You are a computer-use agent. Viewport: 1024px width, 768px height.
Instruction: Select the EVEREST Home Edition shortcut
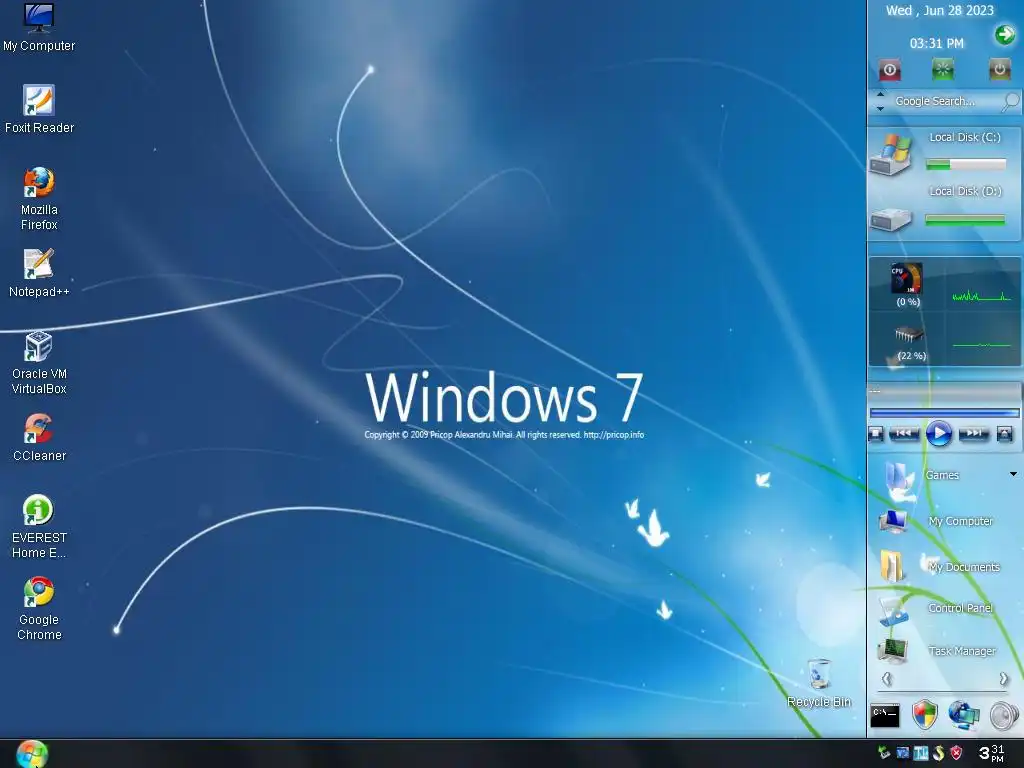pyautogui.click(x=39, y=526)
